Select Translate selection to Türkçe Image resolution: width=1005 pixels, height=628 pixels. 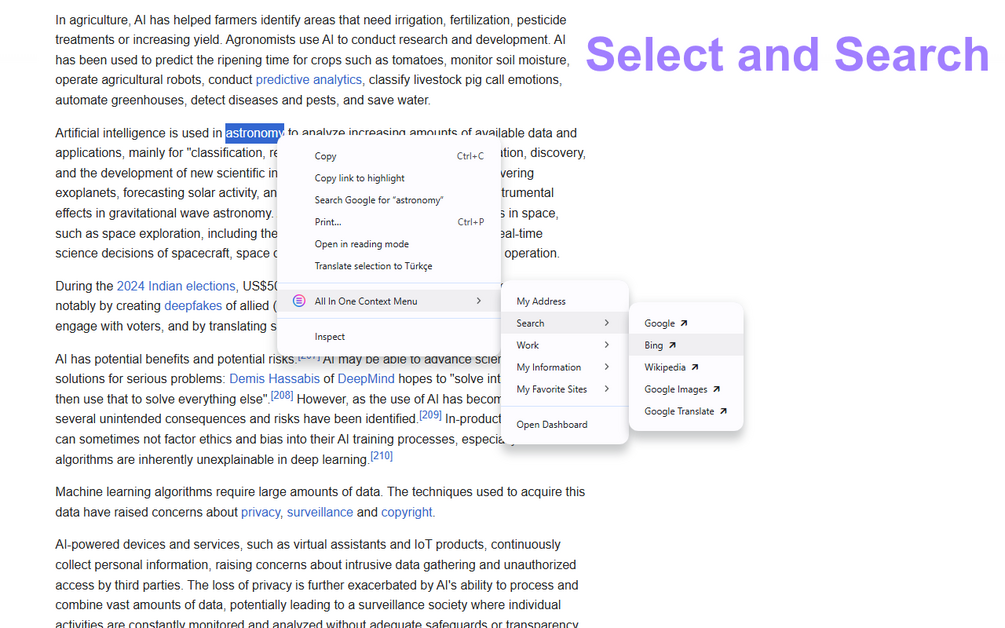[389, 266]
